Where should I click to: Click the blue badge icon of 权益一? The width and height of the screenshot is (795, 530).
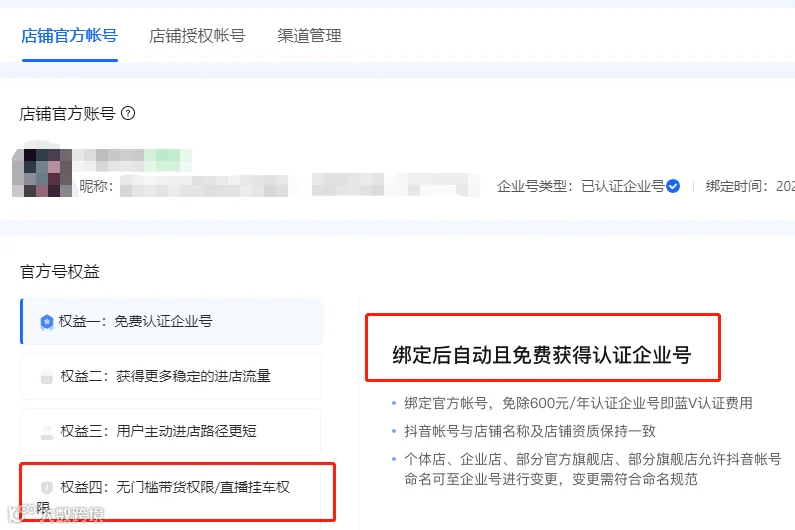coord(47,322)
